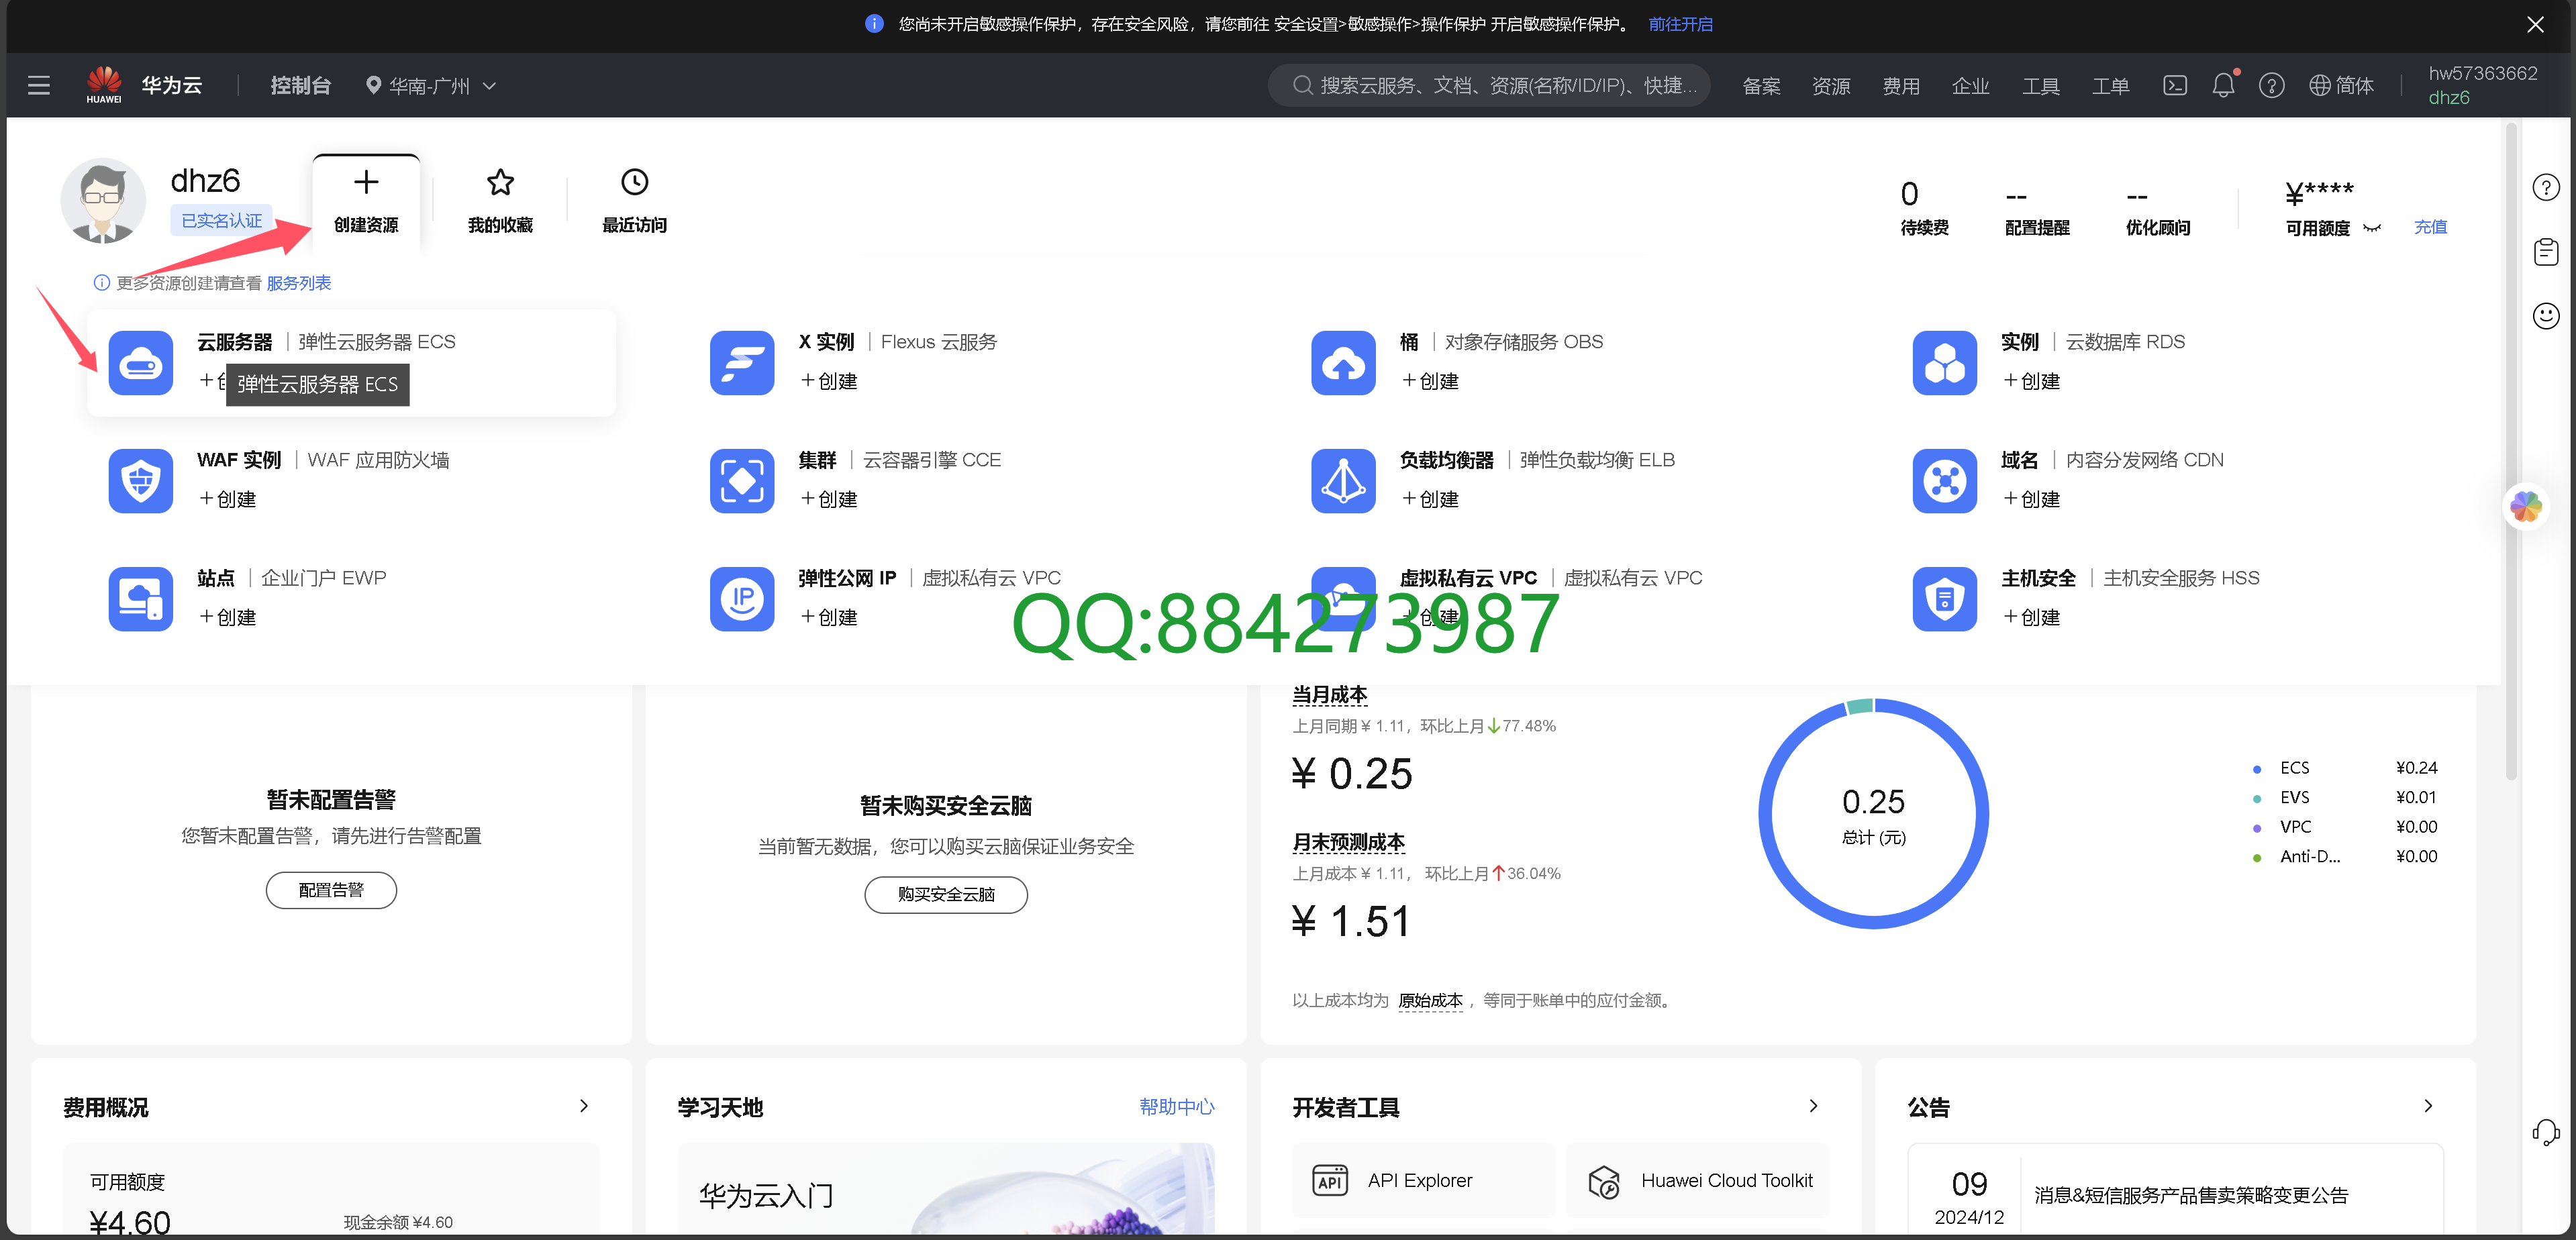Open the help question mark in top bar

pos(2271,86)
